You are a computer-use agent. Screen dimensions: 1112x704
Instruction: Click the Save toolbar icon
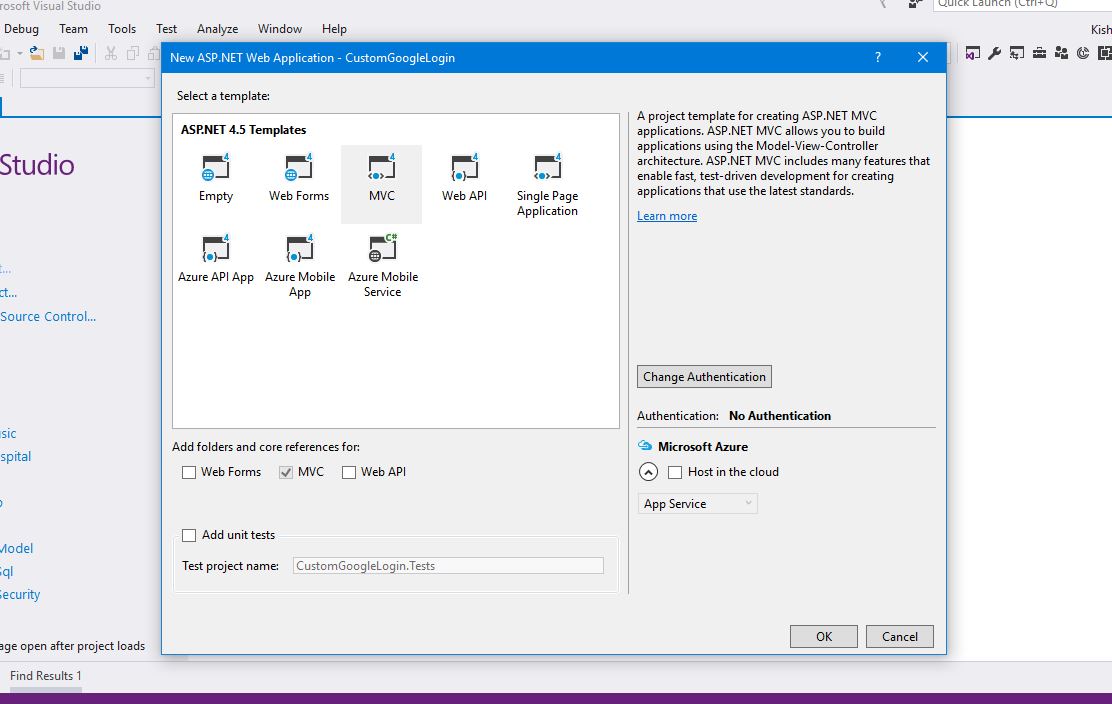60,53
